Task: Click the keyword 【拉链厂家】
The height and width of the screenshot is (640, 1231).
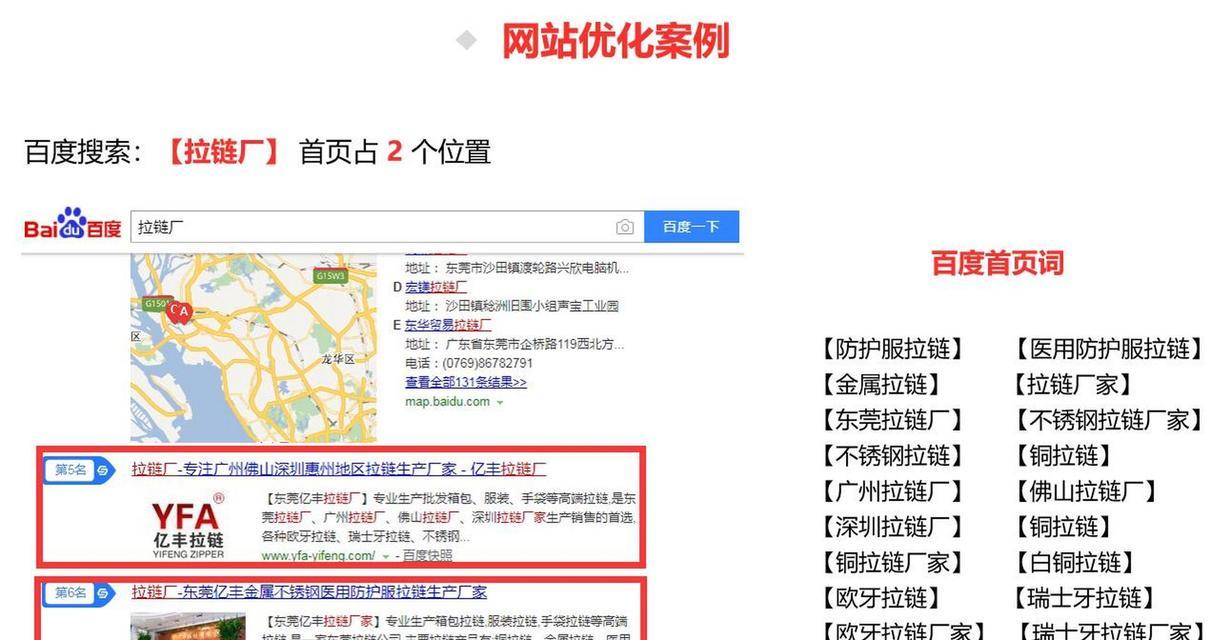Action: [x=1075, y=385]
